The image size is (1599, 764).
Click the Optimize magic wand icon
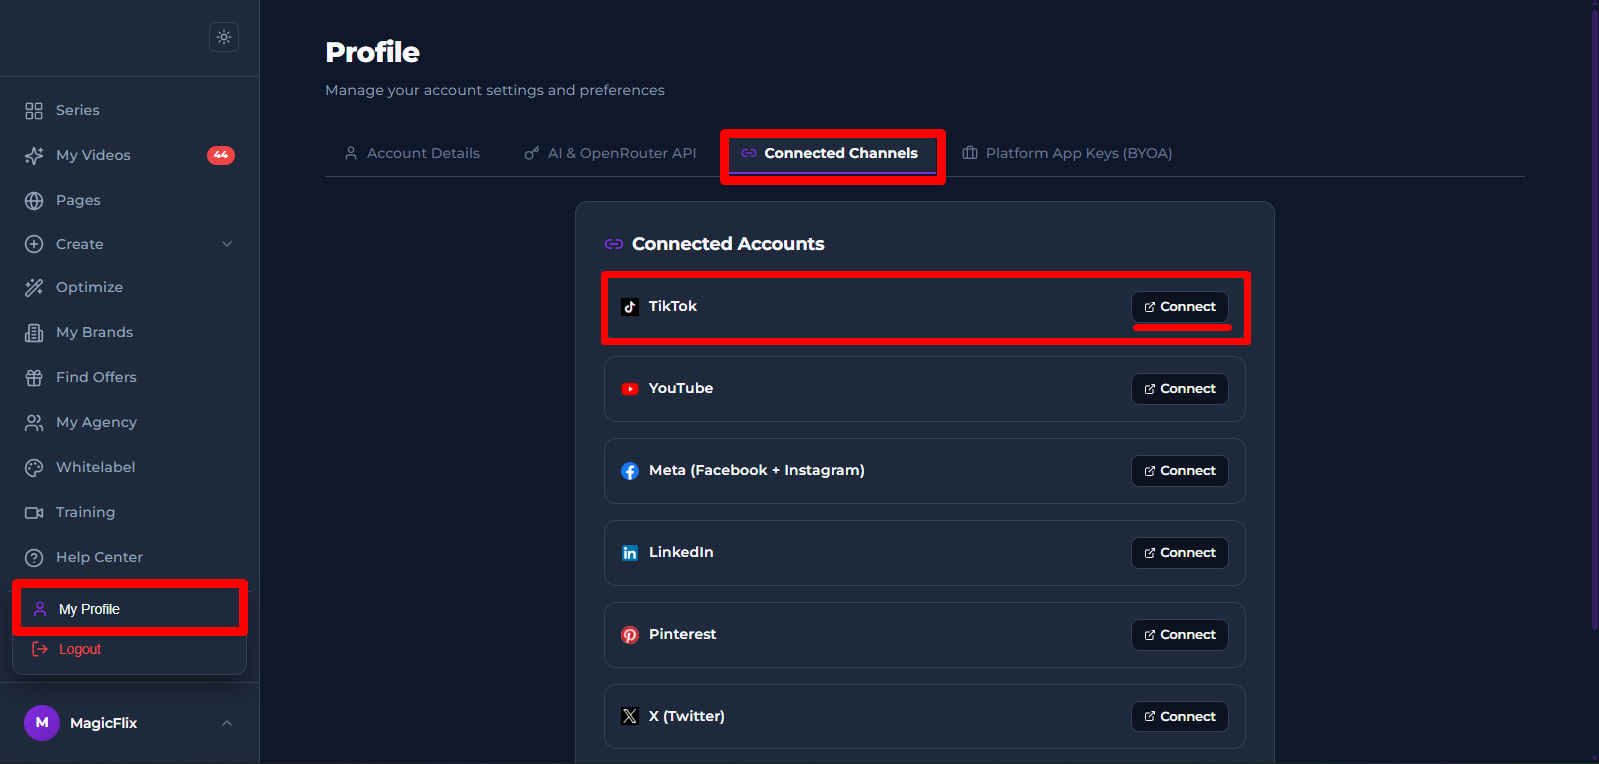(34, 287)
